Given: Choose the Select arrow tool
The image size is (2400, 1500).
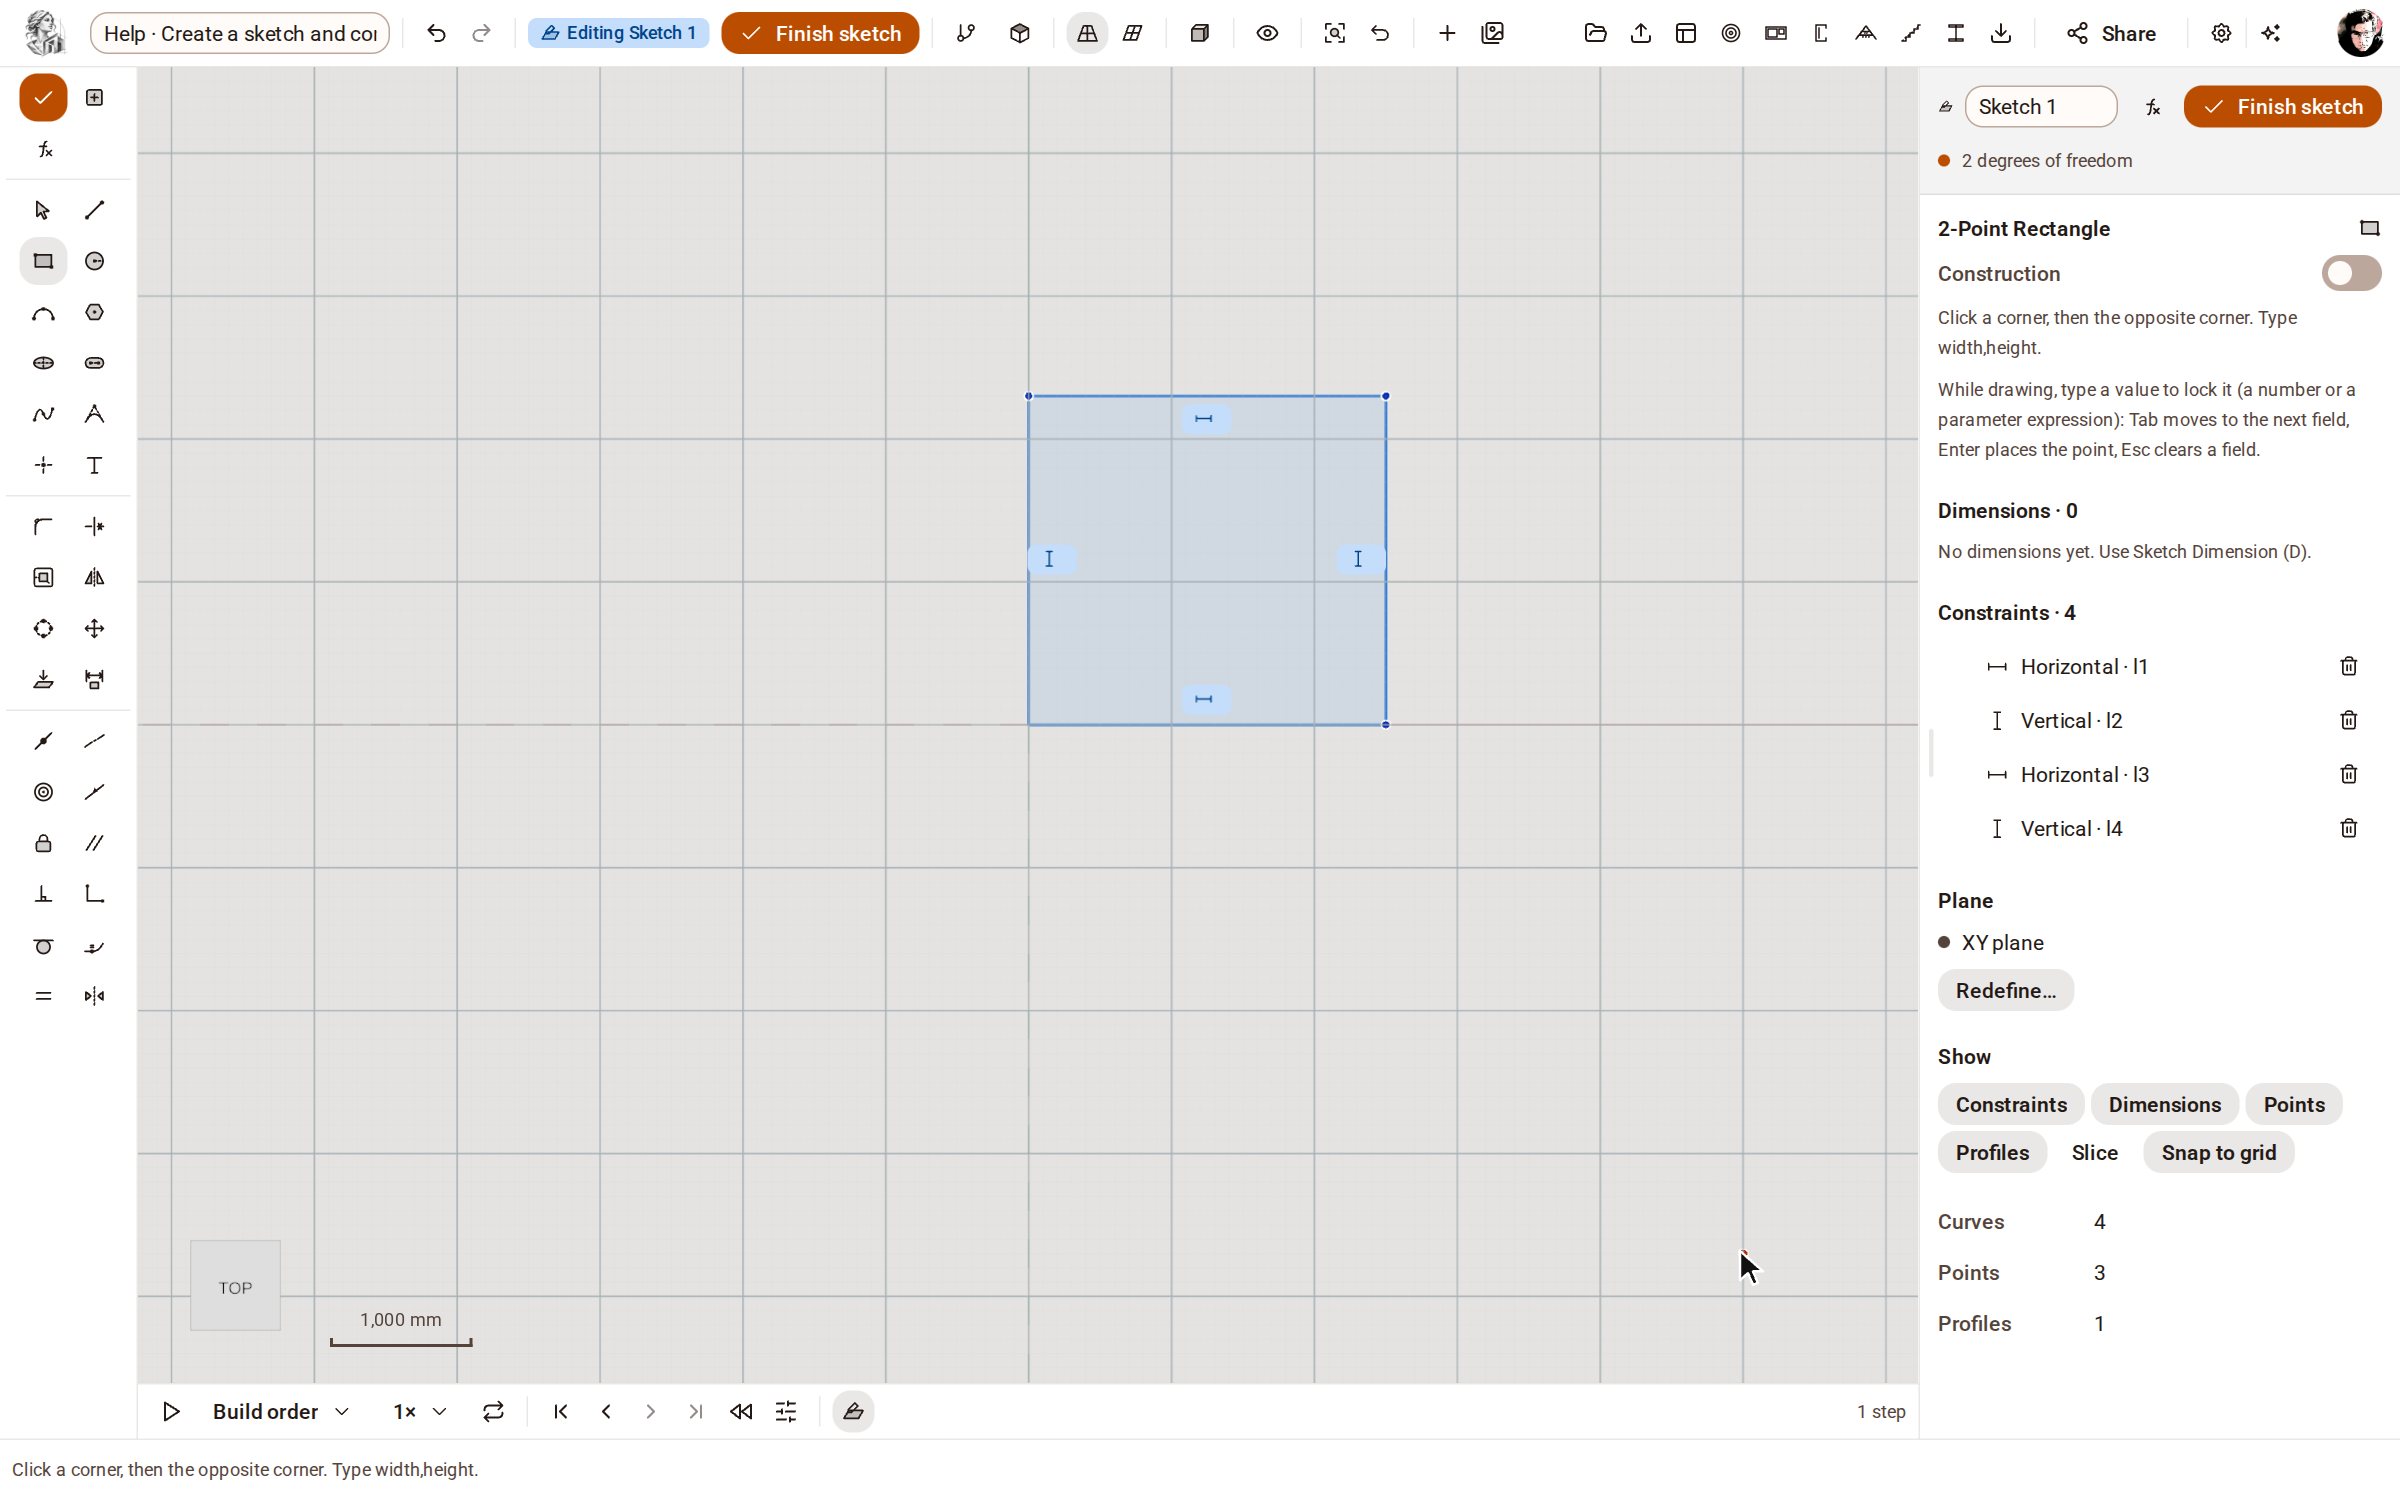Looking at the screenshot, I should click(43, 210).
